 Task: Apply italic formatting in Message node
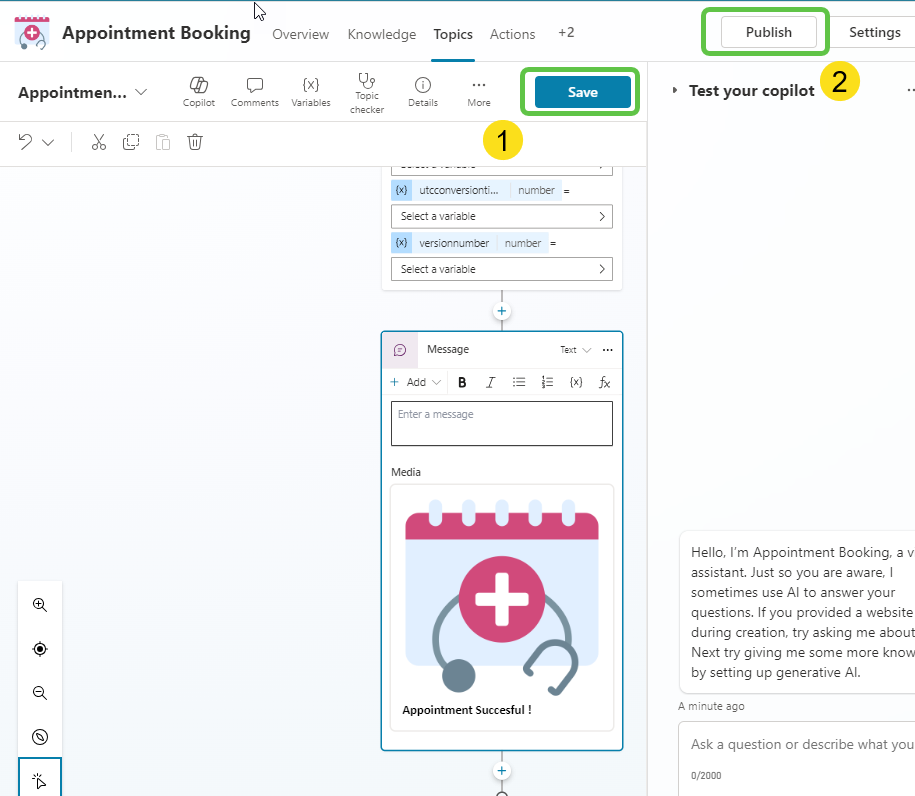click(490, 382)
